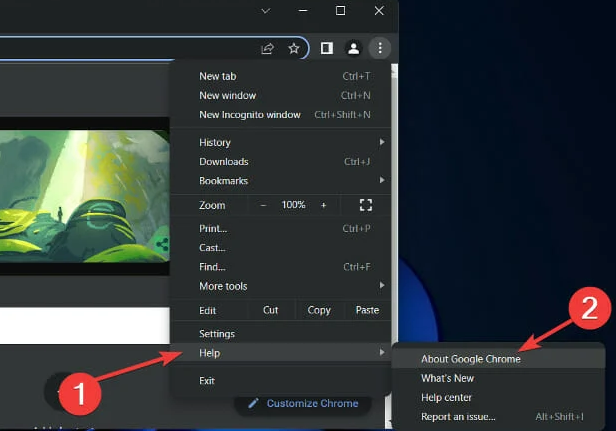Open Downloads from the menu
The height and width of the screenshot is (431, 616).
(281, 161)
